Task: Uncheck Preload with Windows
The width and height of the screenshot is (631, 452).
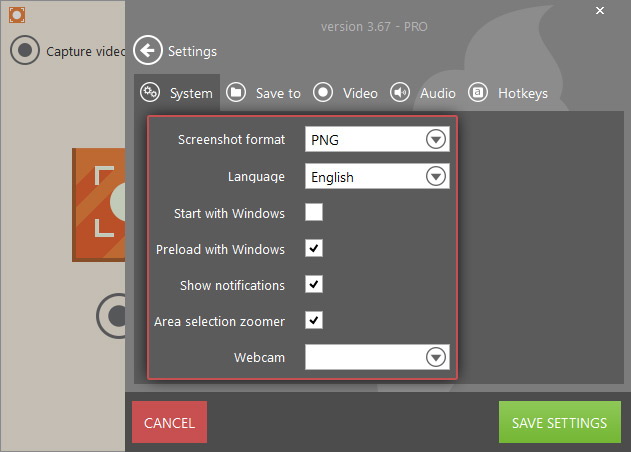Action: pos(314,248)
